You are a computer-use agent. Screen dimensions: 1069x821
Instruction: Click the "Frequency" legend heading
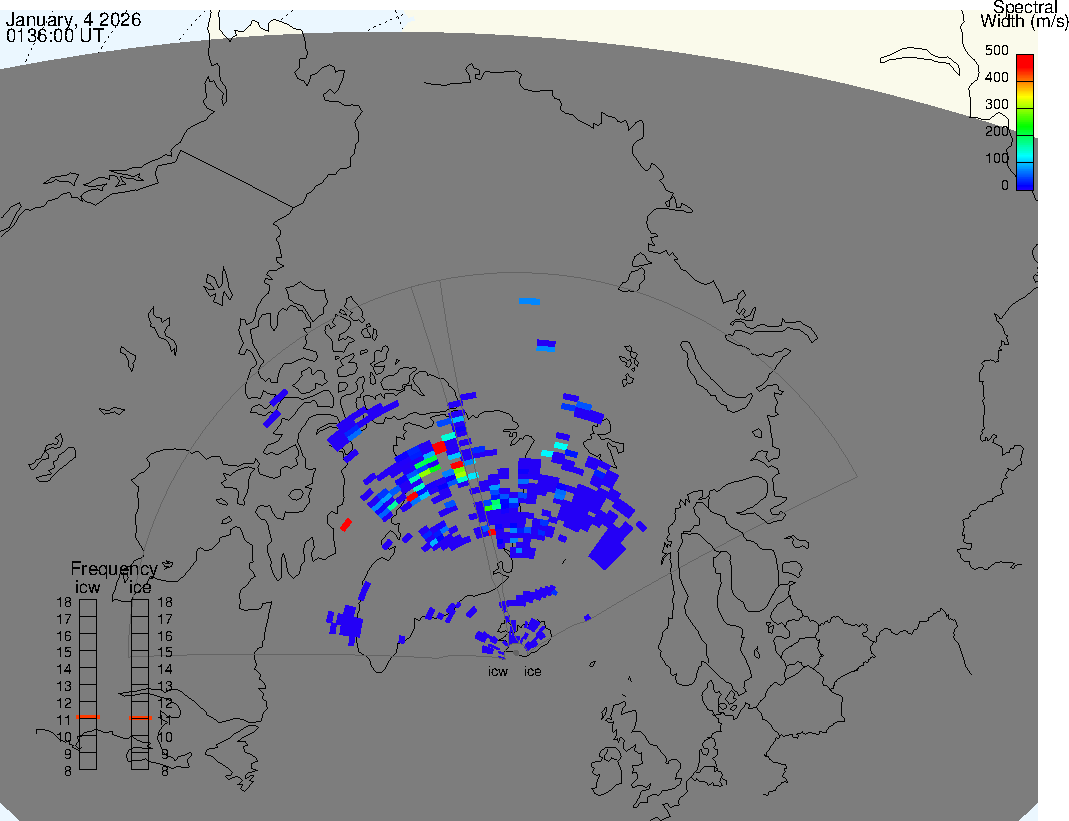tap(114, 569)
